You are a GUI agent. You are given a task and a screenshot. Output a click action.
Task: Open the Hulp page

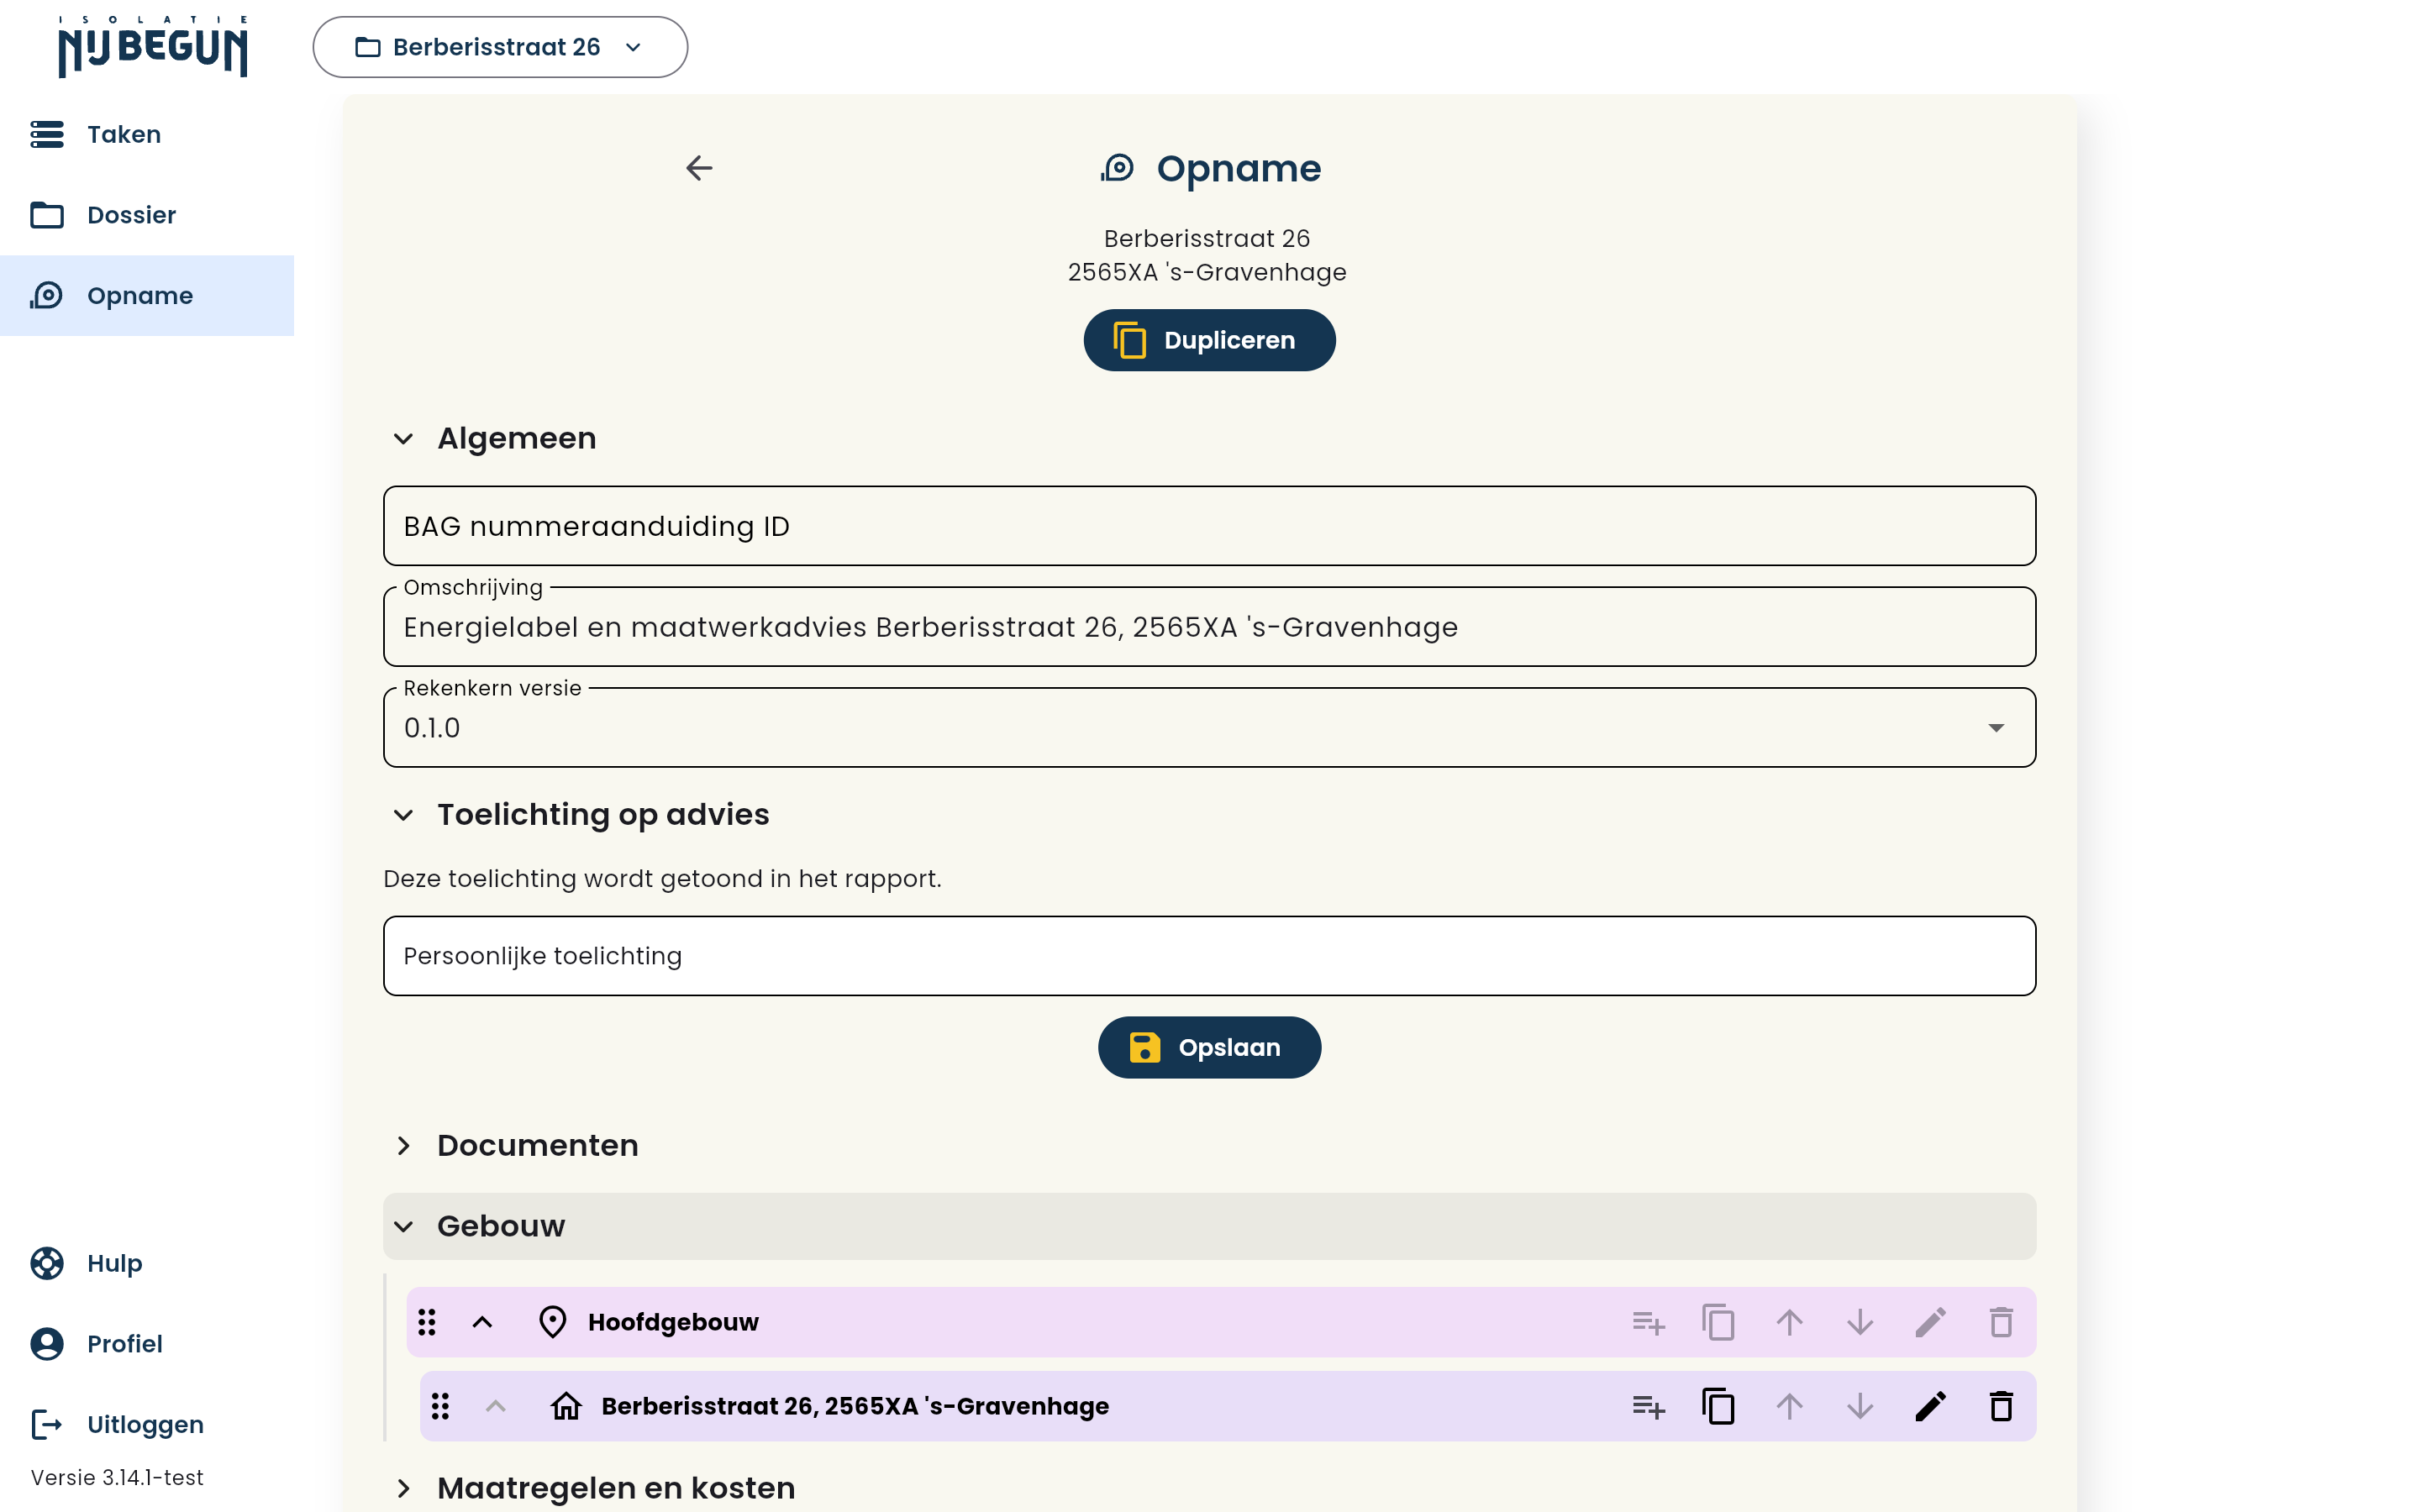(147, 1263)
